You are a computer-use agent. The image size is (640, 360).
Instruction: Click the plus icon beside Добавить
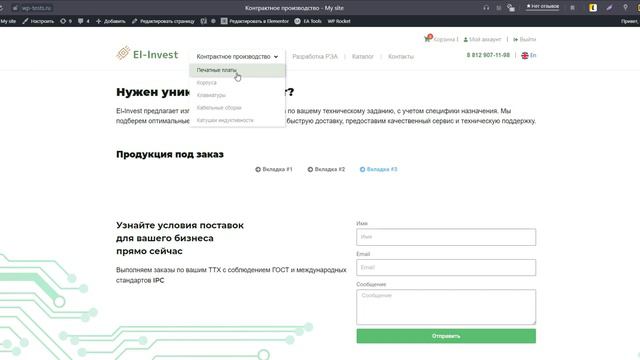click(98, 21)
